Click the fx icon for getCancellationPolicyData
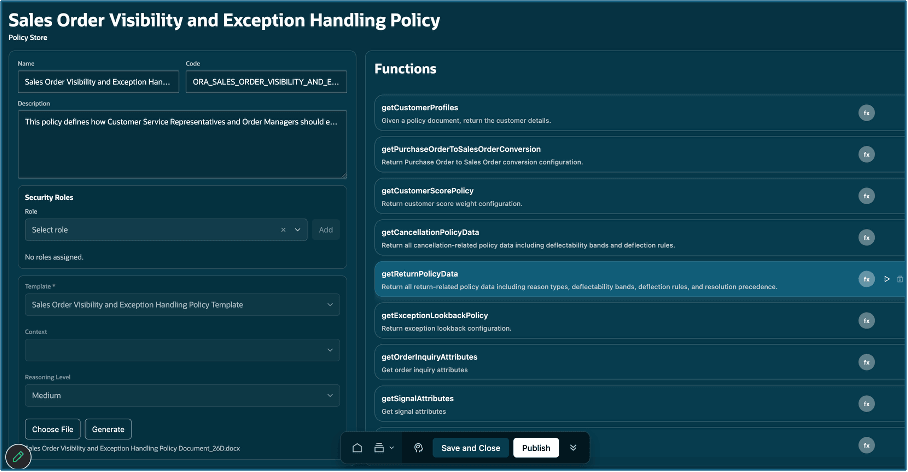Viewport: 908px width, 472px height. pos(866,237)
